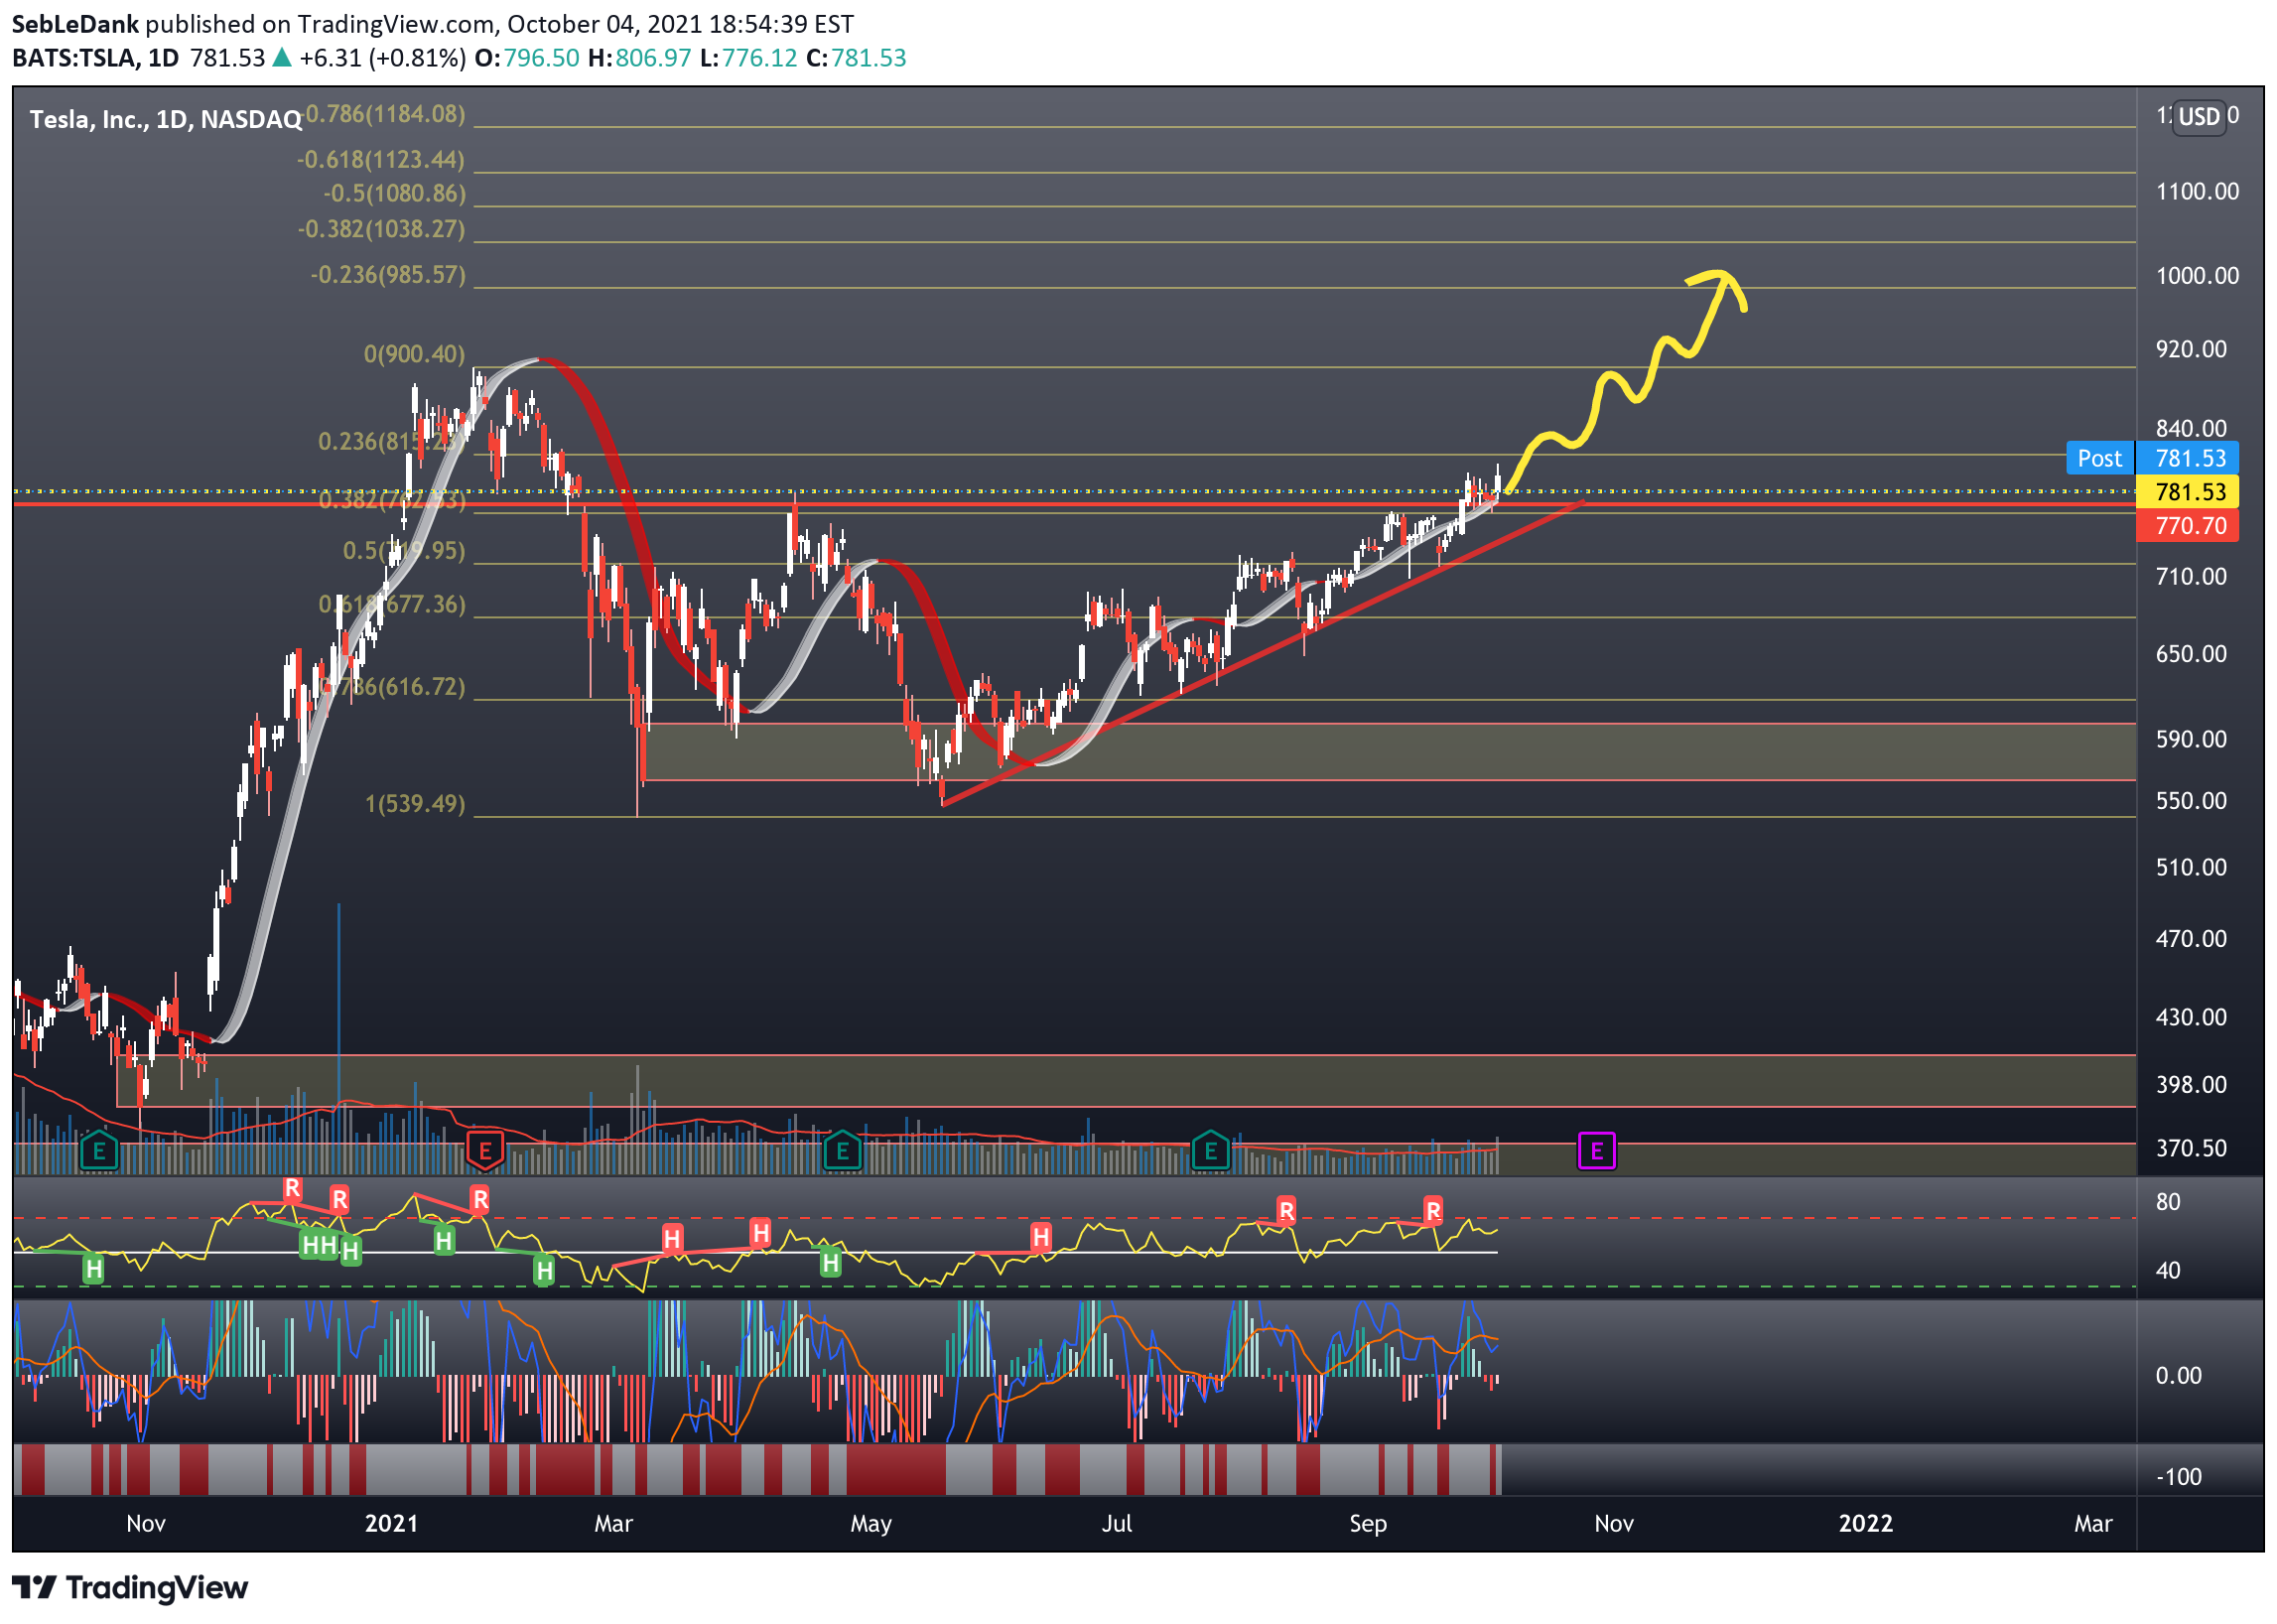This screenshot has height=1624, width=2277.
Task: Click the Tesla, Inc., 1D, NASDAQ title
Action: coord(165,120)
